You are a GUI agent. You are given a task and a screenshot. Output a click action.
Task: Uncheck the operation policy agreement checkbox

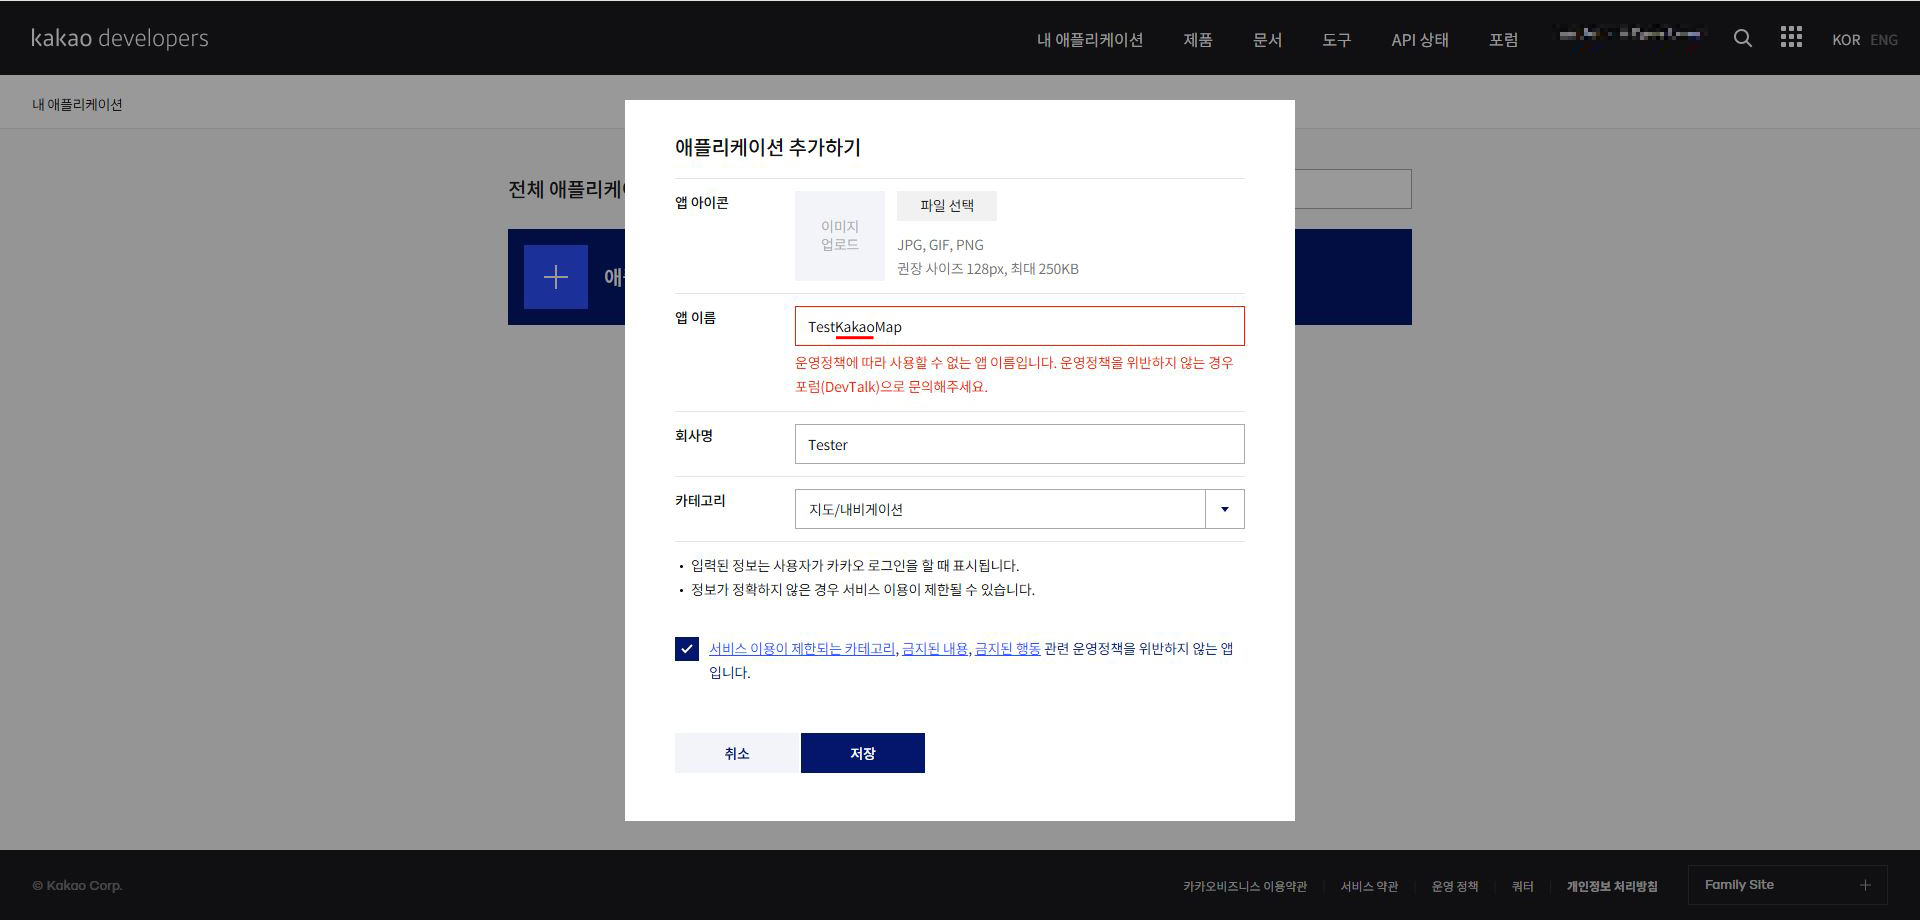pyautogui.click(x=687, y=649)
